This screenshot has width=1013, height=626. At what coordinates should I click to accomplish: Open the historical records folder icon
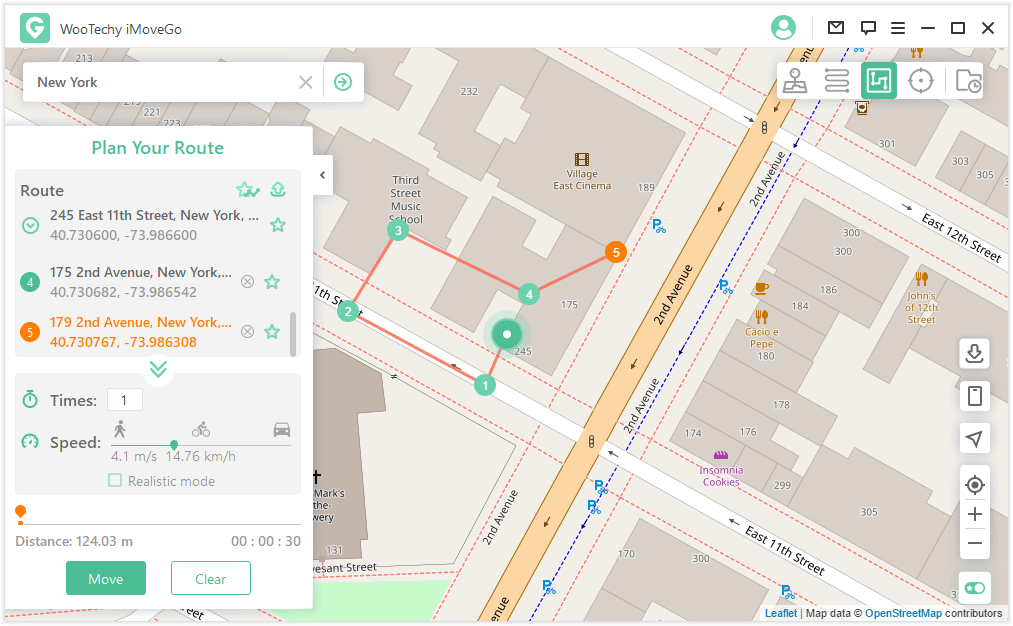click(968, 81)
